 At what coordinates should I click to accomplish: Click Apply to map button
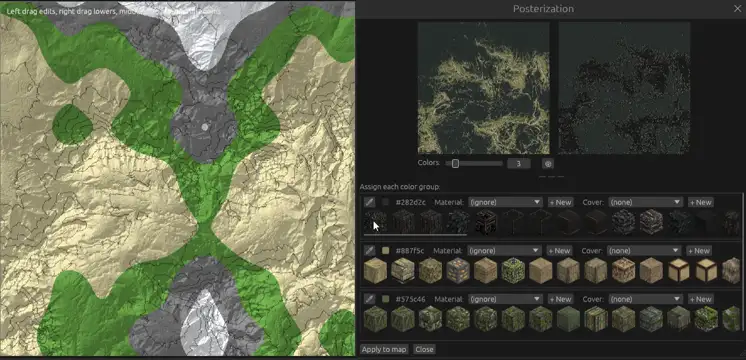click(384, 350)
